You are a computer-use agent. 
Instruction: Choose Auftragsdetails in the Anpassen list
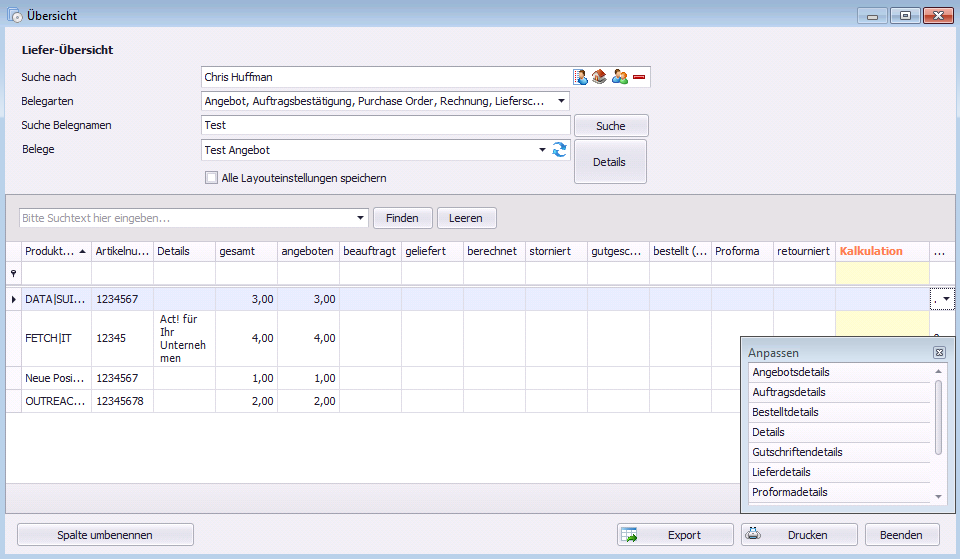(839, 392)
